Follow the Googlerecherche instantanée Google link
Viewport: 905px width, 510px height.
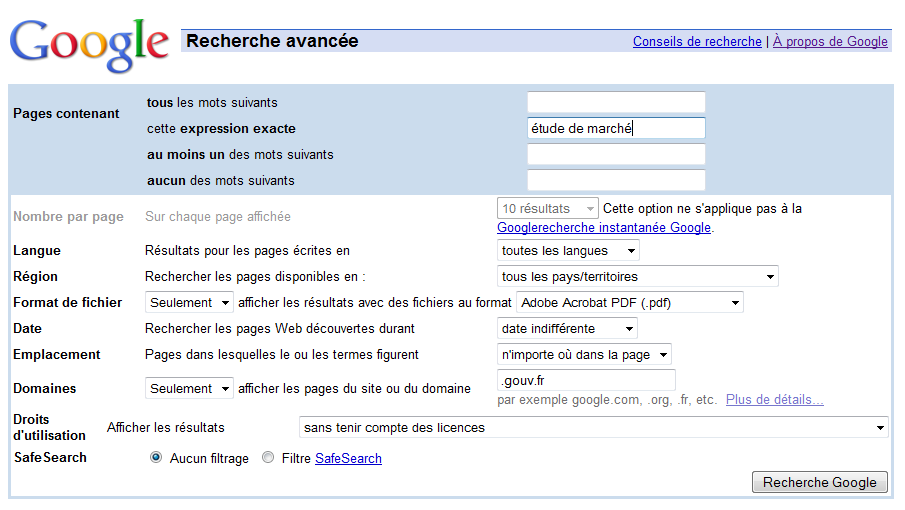604,227
